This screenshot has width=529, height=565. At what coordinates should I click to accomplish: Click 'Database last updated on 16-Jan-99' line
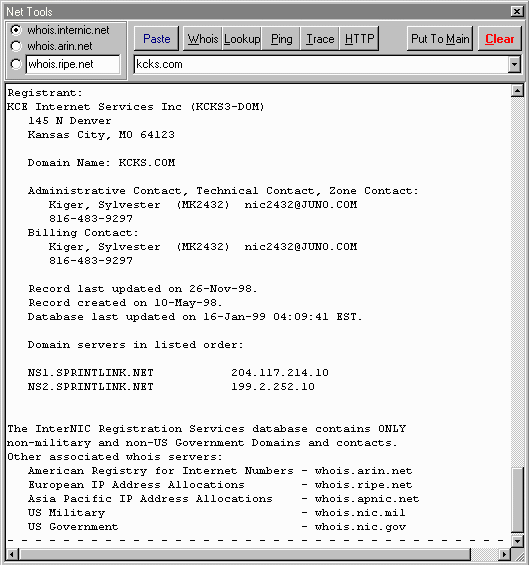click(x=195, y=317)
